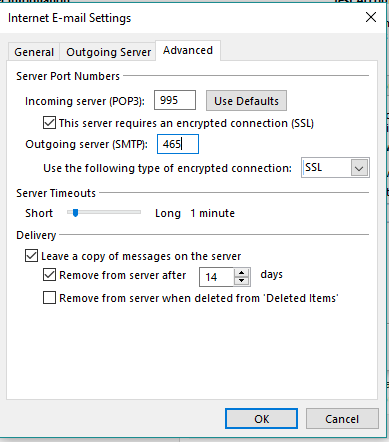Close the Internet E-mail Settings dialog
The image size is (389, 442).
[371, 17]
